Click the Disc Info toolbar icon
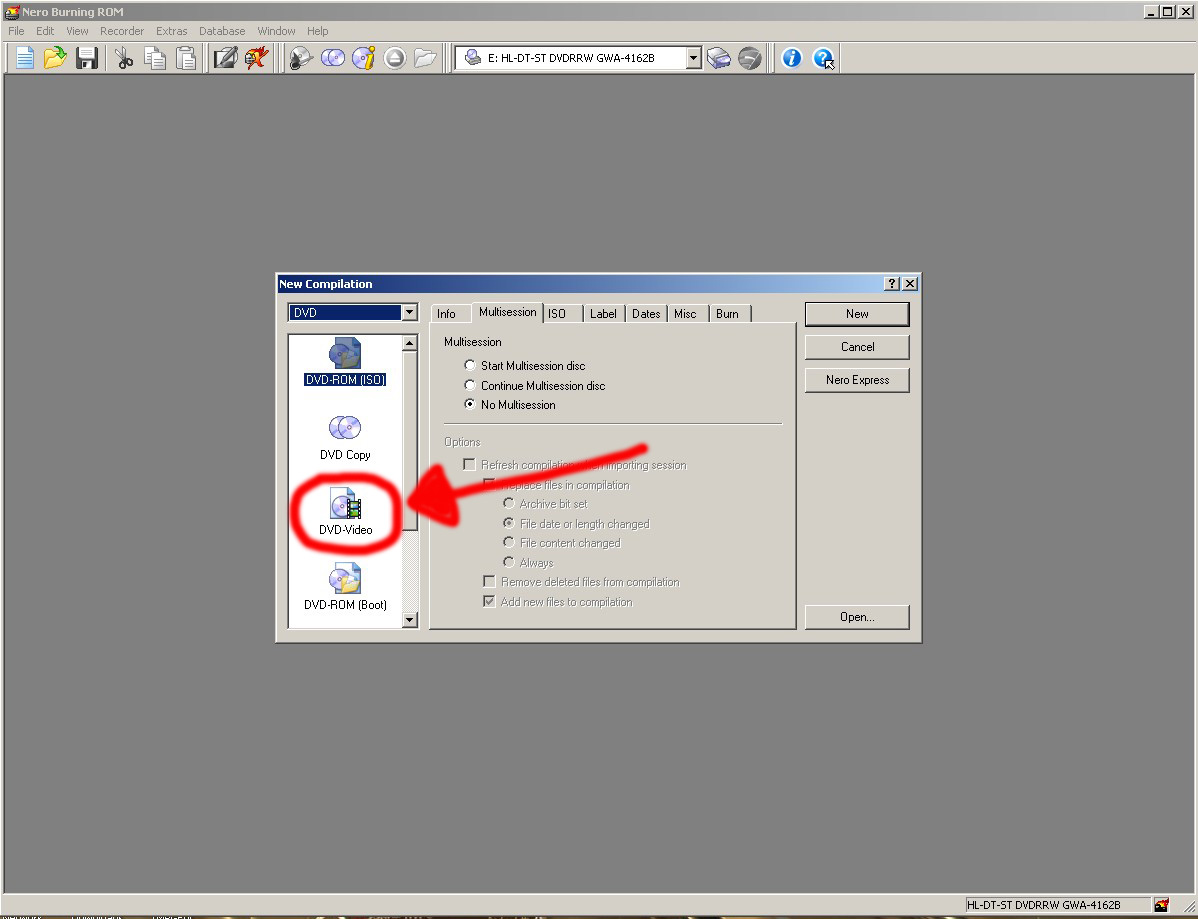This screenshot has height=919, width=1198. pyautogui.click(x=364, y=58)
